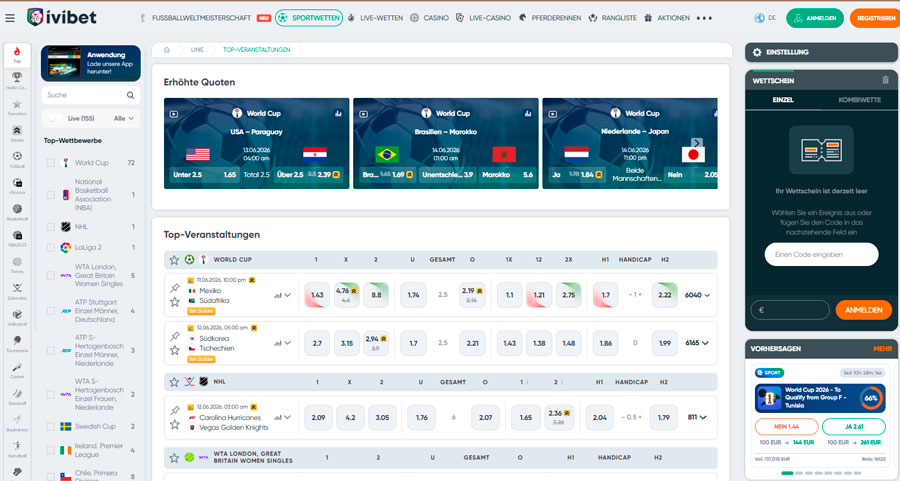Select NEIN 1.44 prediction button
900x481 pixels.
(786, 426)
